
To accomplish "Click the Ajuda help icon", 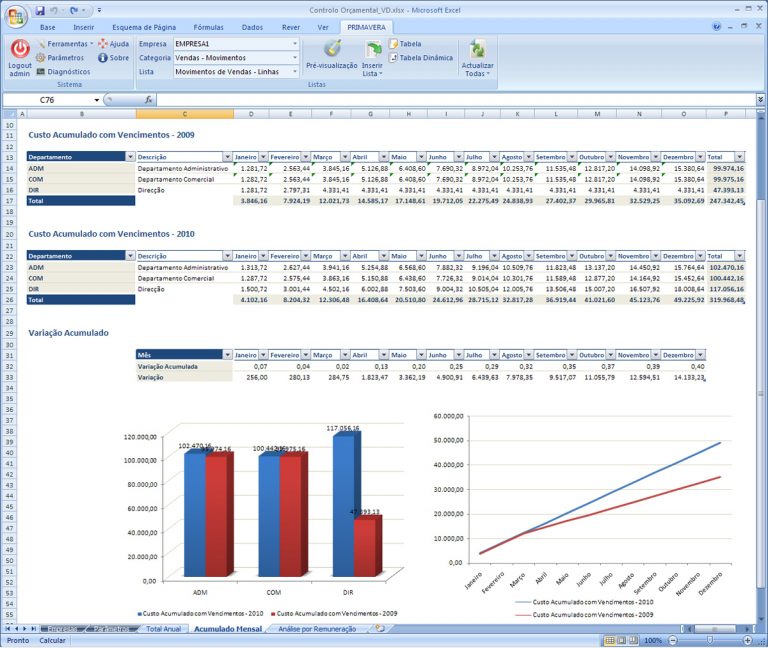I will pos(114,44).
